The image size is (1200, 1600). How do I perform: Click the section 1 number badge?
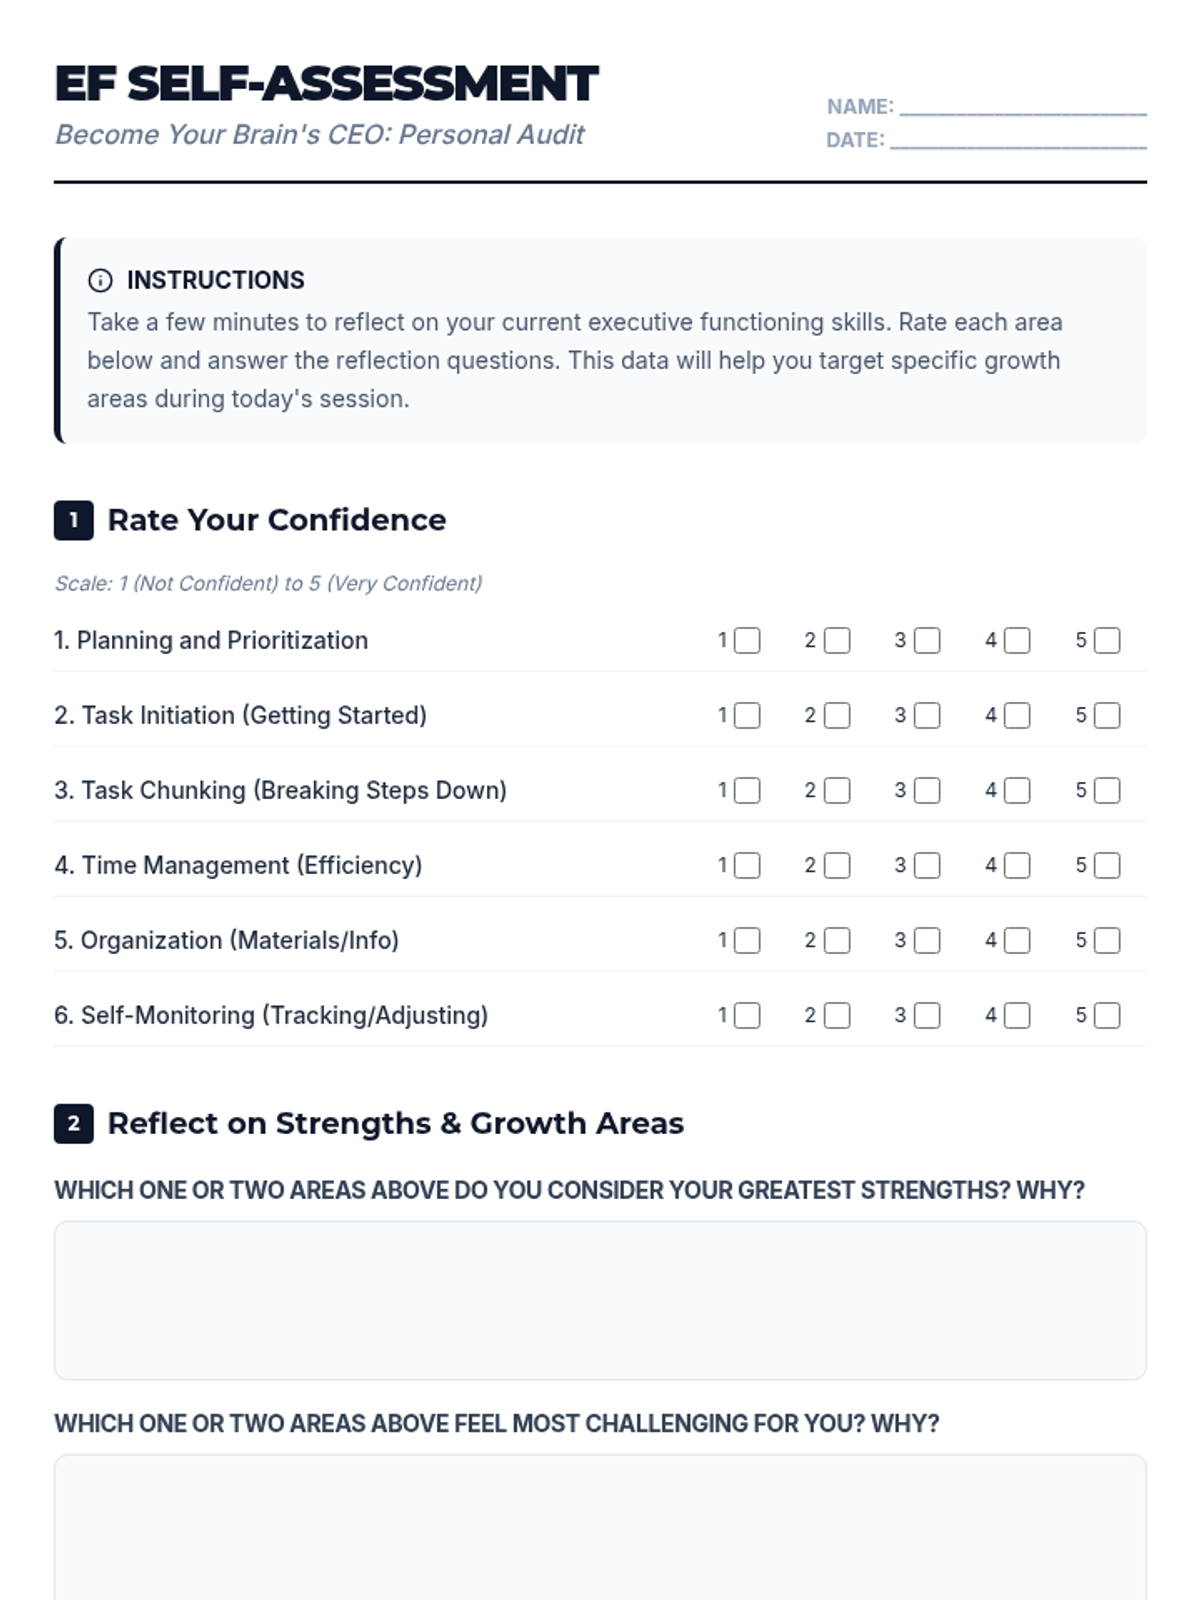73,520
